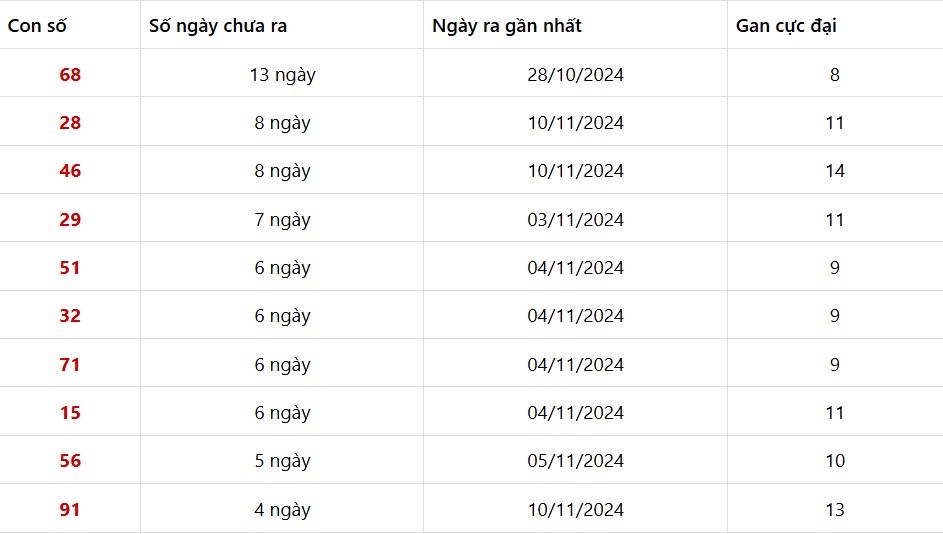Click the "Số ngày chưa ra" column header
Viewport: 943px width, 534px height.
(218, 26)
